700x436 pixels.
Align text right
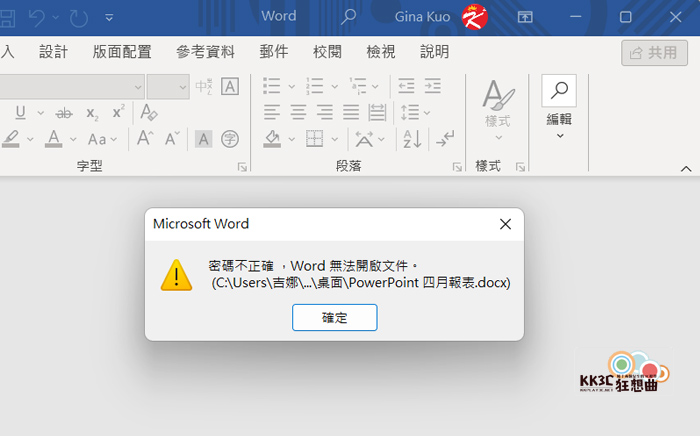pos(325,112)
